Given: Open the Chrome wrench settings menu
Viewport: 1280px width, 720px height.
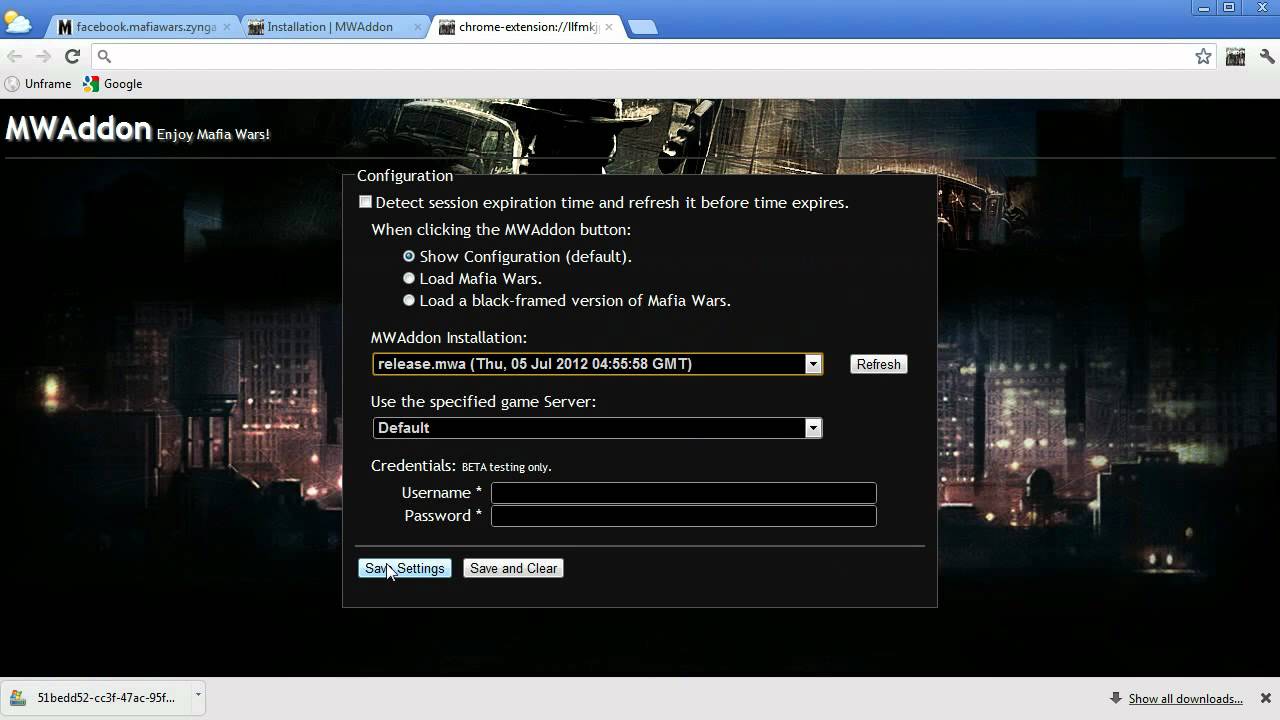Looking at the screenshot, I should [x=1268, y=57].
